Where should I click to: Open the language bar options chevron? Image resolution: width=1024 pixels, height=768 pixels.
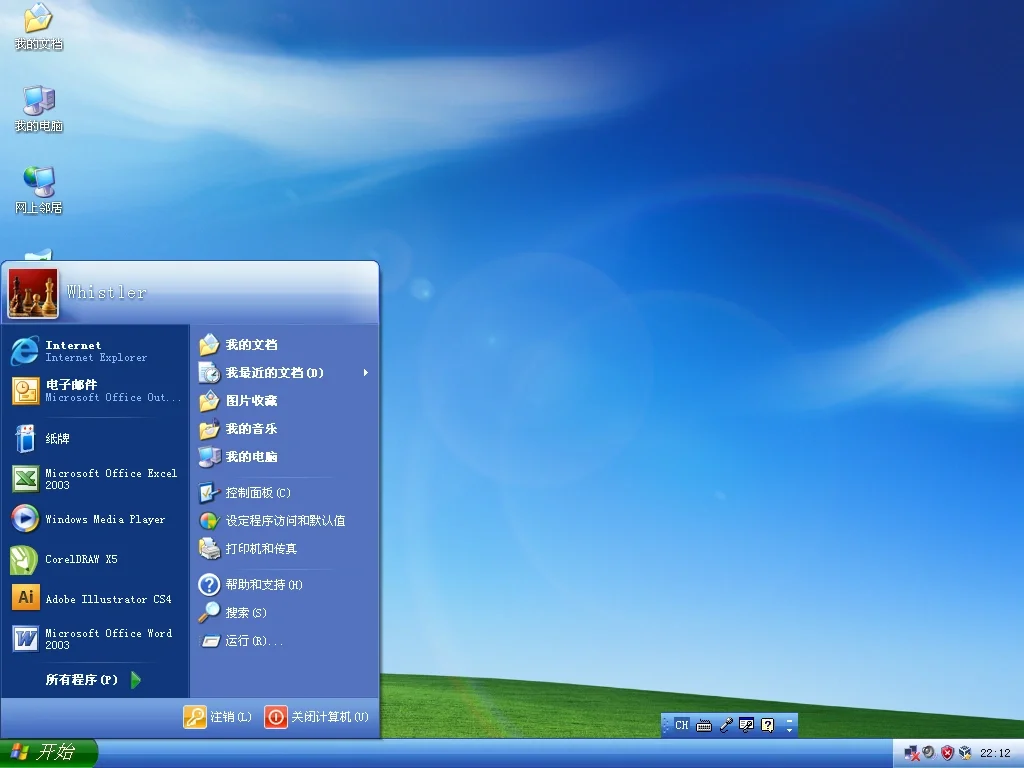[789, 727]
